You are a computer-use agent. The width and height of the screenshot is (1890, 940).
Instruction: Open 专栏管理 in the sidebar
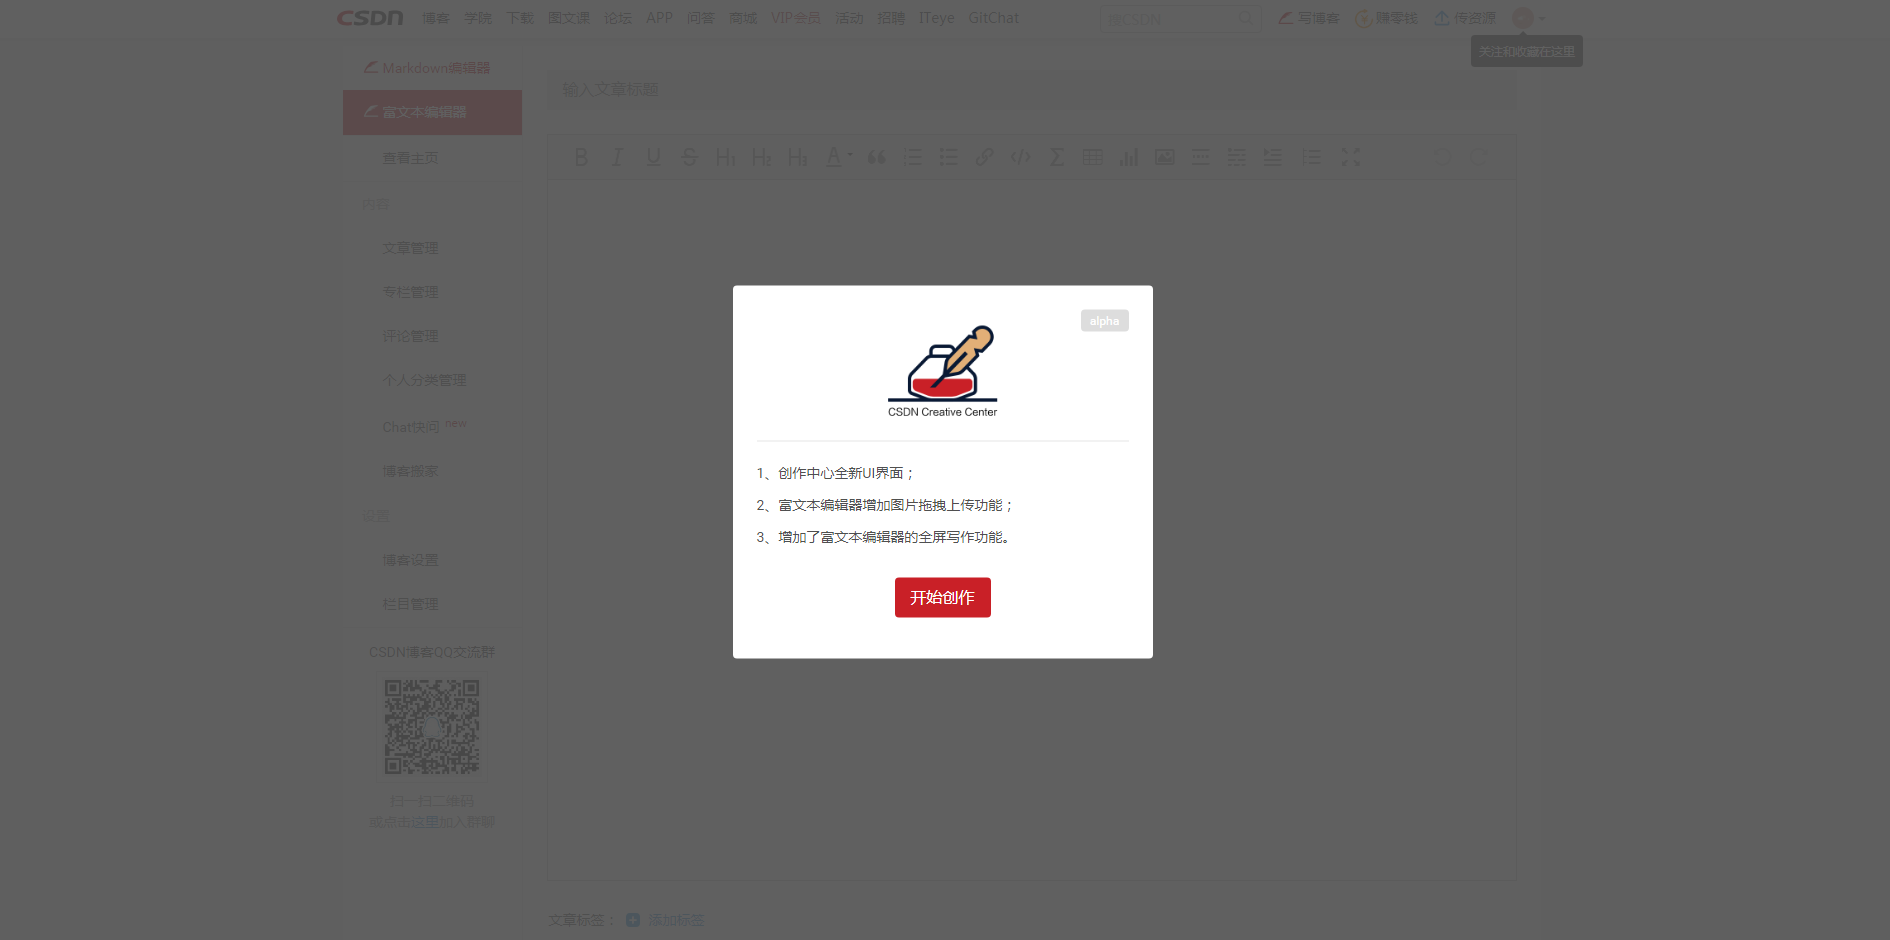410,292
